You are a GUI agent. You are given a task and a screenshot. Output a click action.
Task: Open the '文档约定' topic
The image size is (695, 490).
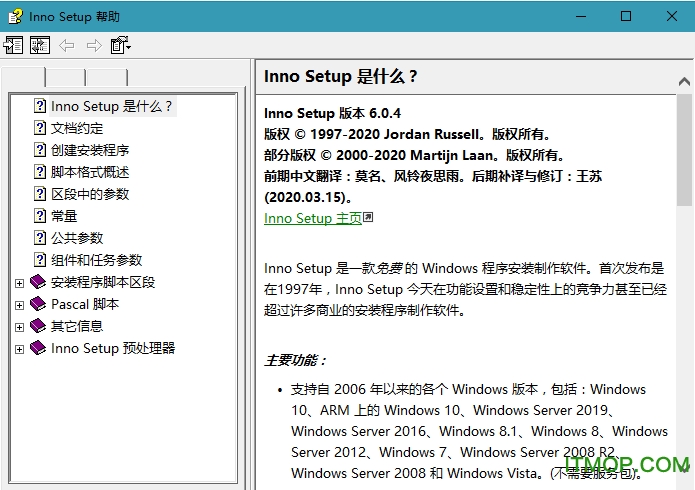(x=77, y=128)
